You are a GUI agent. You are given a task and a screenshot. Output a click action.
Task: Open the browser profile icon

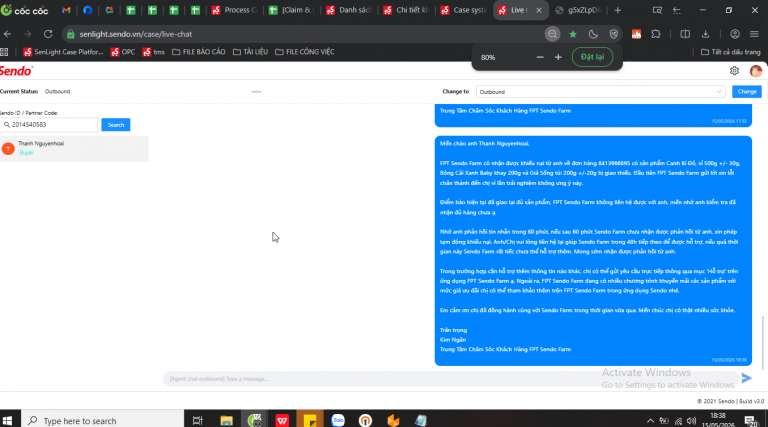pyautogui.click(x=735, y=34)
